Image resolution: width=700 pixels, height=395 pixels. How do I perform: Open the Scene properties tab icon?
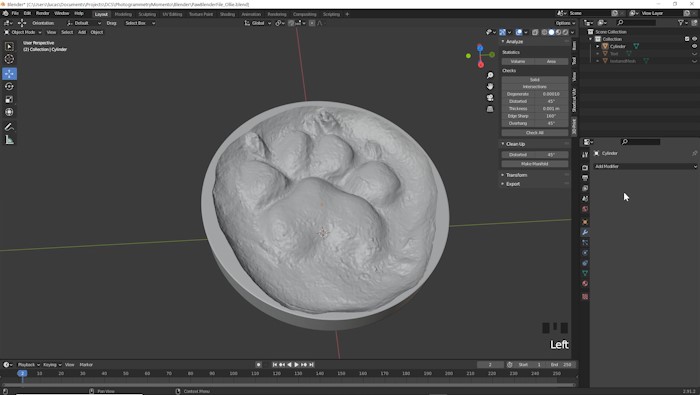[585, 198]
